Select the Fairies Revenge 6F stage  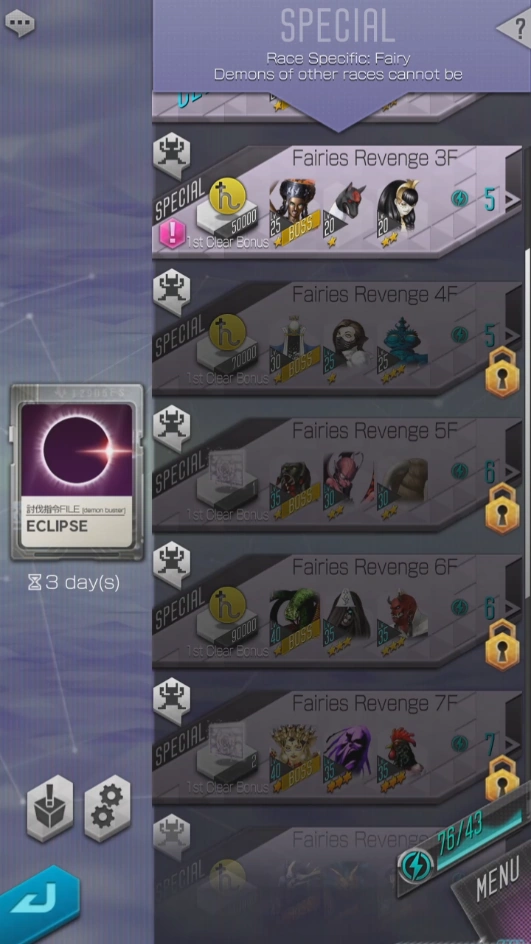point(337,610)
